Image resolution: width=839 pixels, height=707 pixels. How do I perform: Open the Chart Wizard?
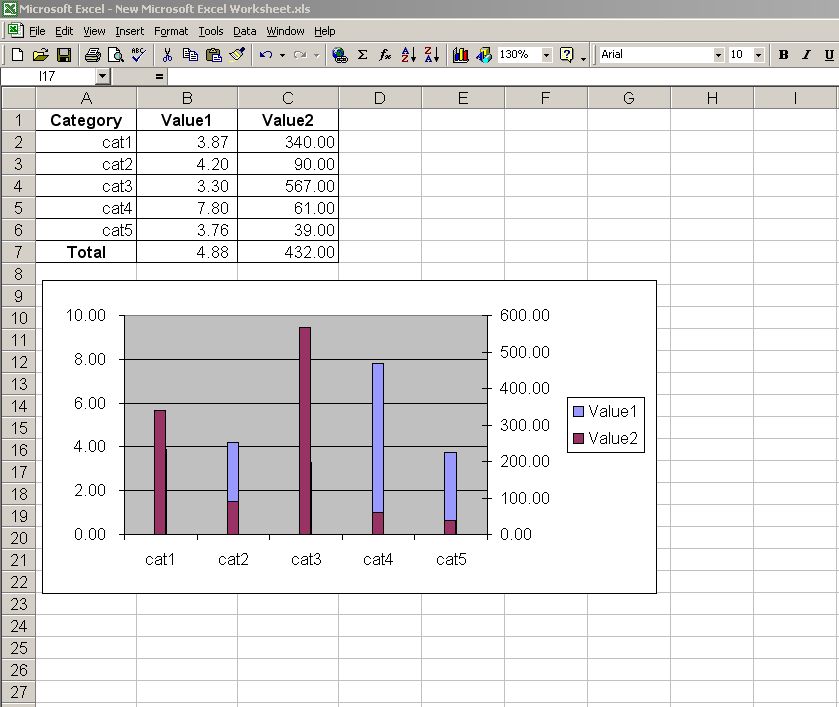coord(460,55)
